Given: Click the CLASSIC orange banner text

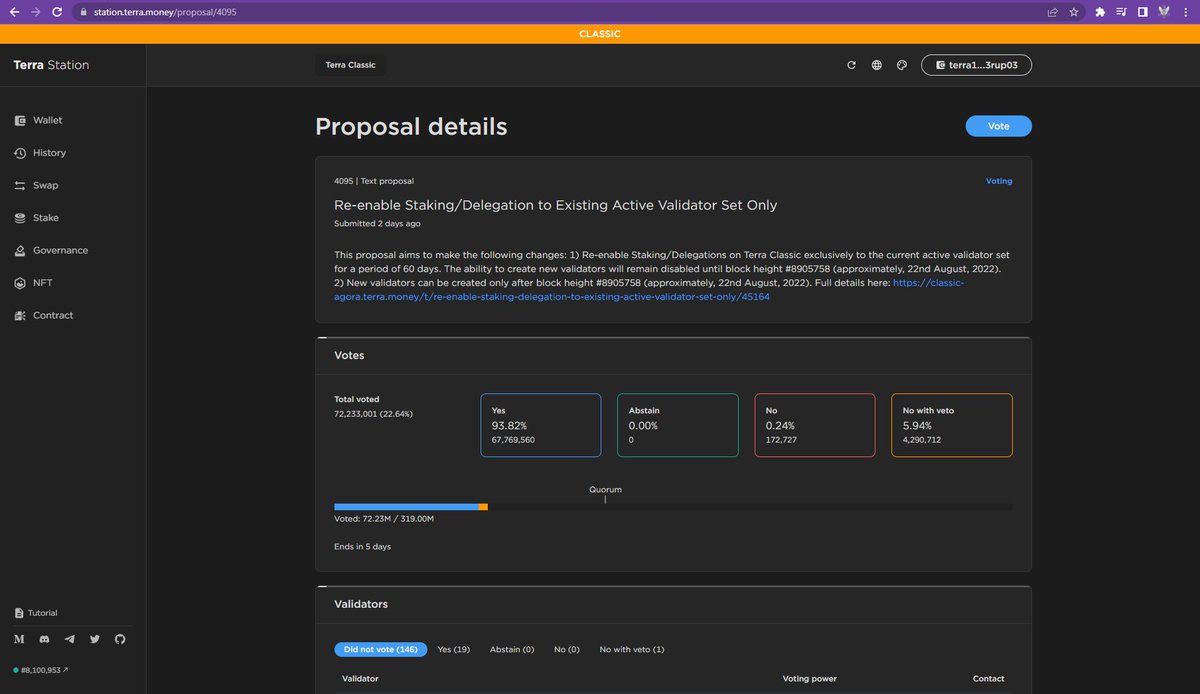Looking at the screenshot, I should pos(600,34).
